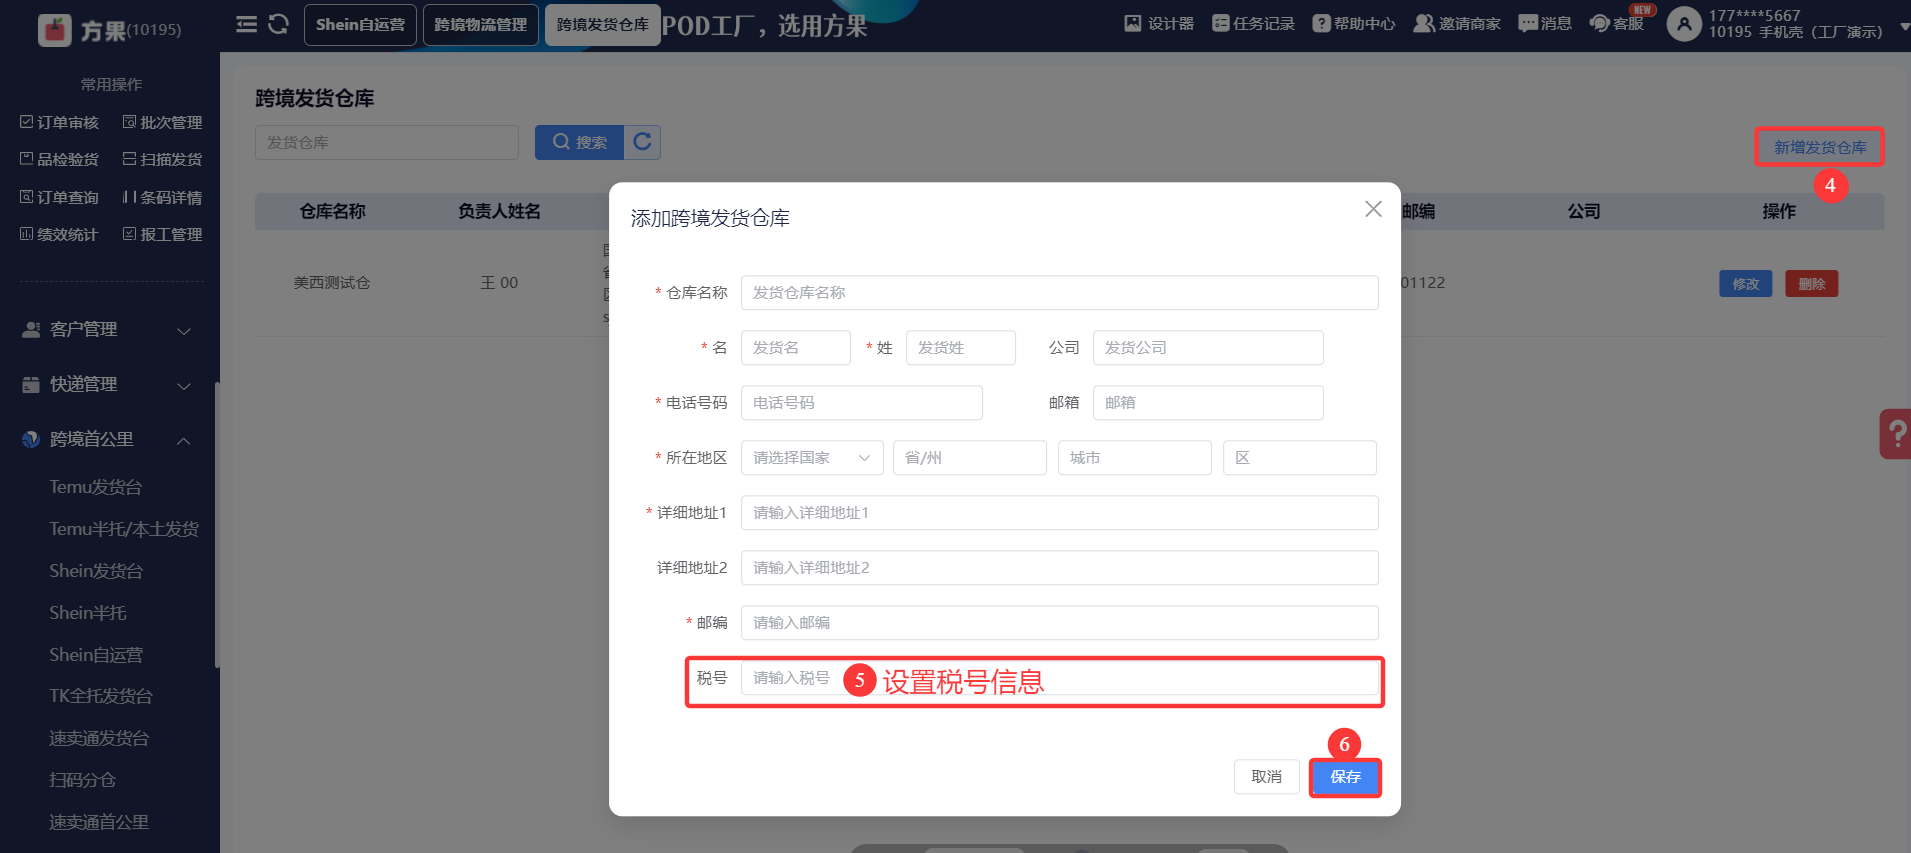Click the 发货名 input field

click(x=796, y=348)
